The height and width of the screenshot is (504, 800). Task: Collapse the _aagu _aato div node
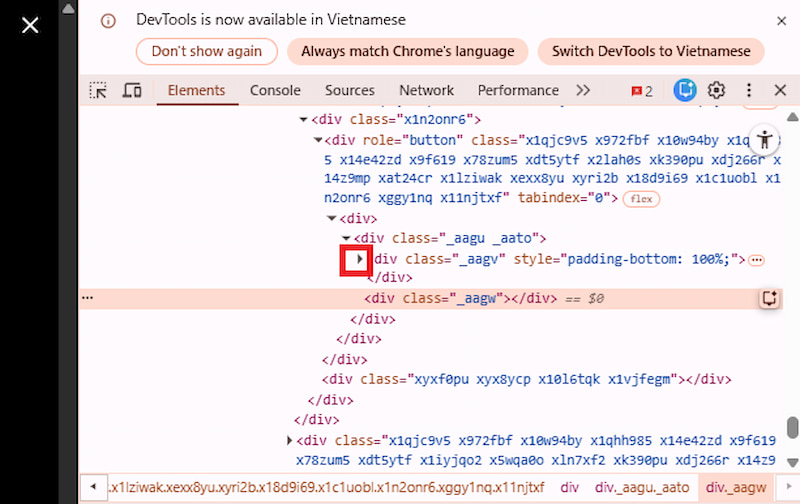tap(346, 238)
